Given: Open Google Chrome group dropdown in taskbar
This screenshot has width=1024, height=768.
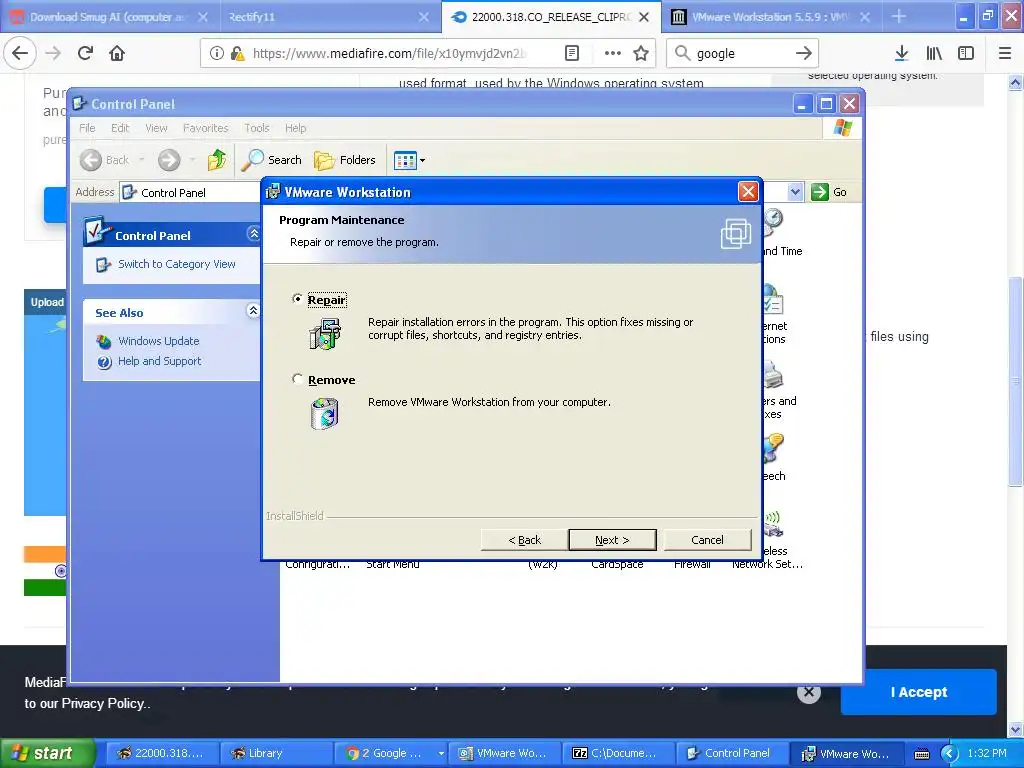Looking at the screenshot, I should [x=441, y=753].
